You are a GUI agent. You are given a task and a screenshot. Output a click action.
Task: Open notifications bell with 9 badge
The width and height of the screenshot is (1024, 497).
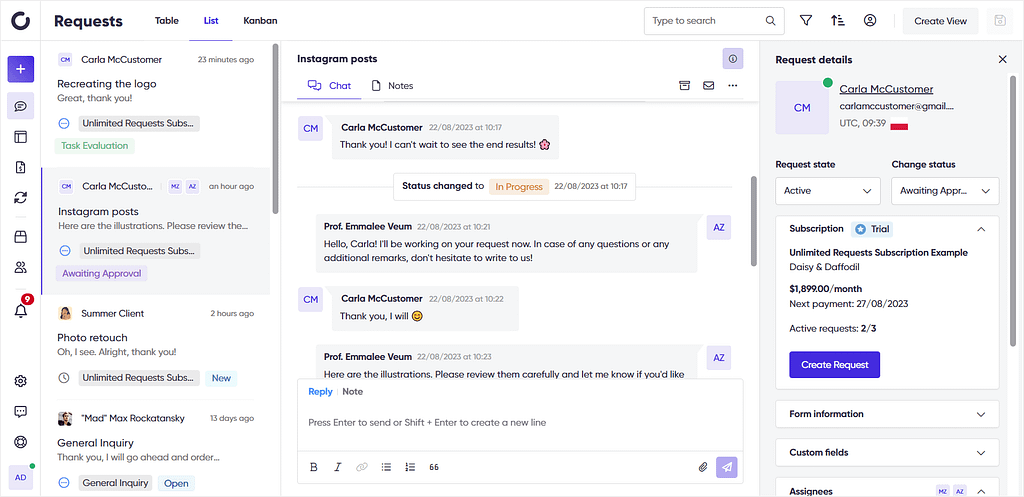(22, 310)
